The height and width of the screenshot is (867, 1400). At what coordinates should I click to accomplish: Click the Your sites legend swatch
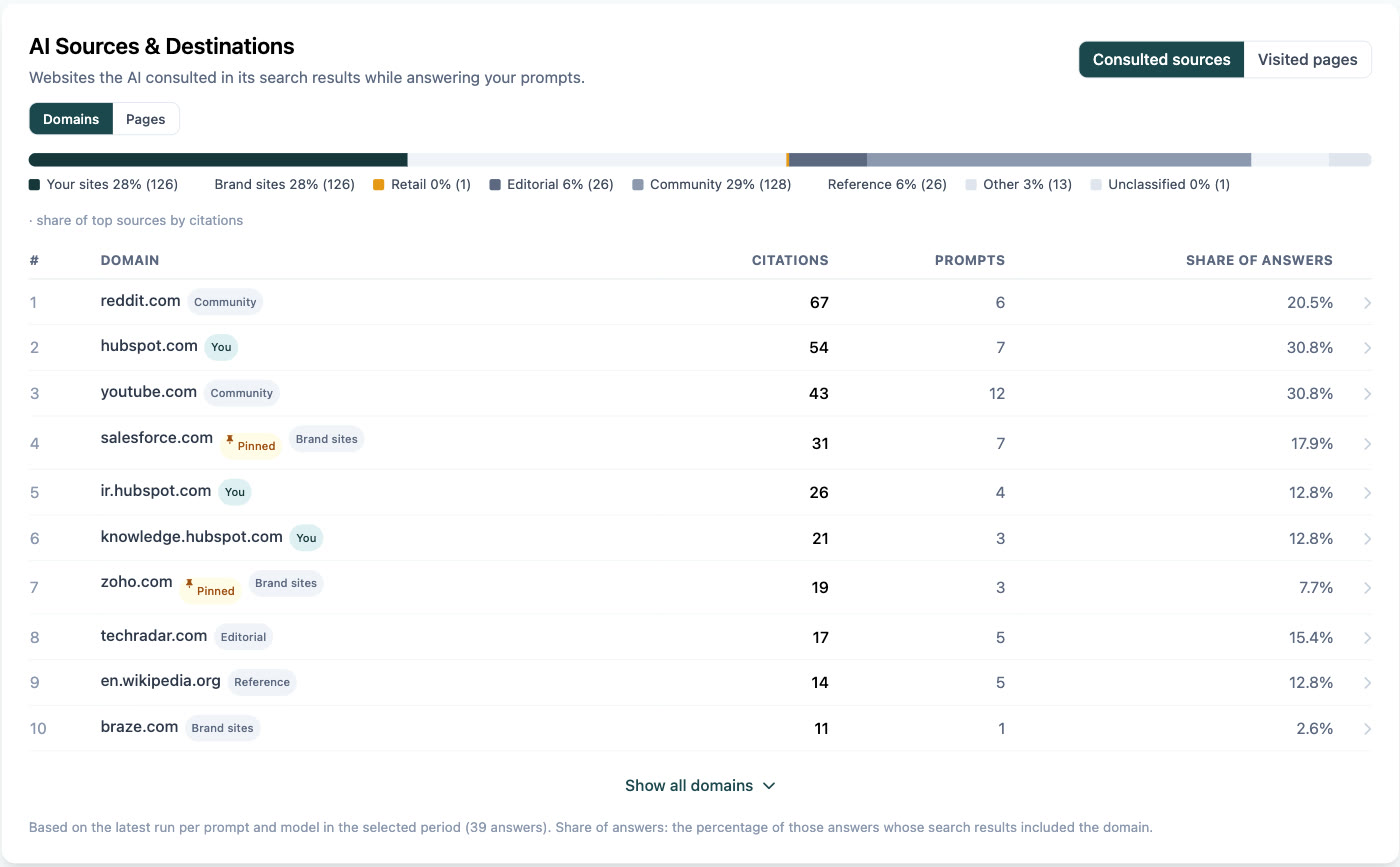coord(34,185)
